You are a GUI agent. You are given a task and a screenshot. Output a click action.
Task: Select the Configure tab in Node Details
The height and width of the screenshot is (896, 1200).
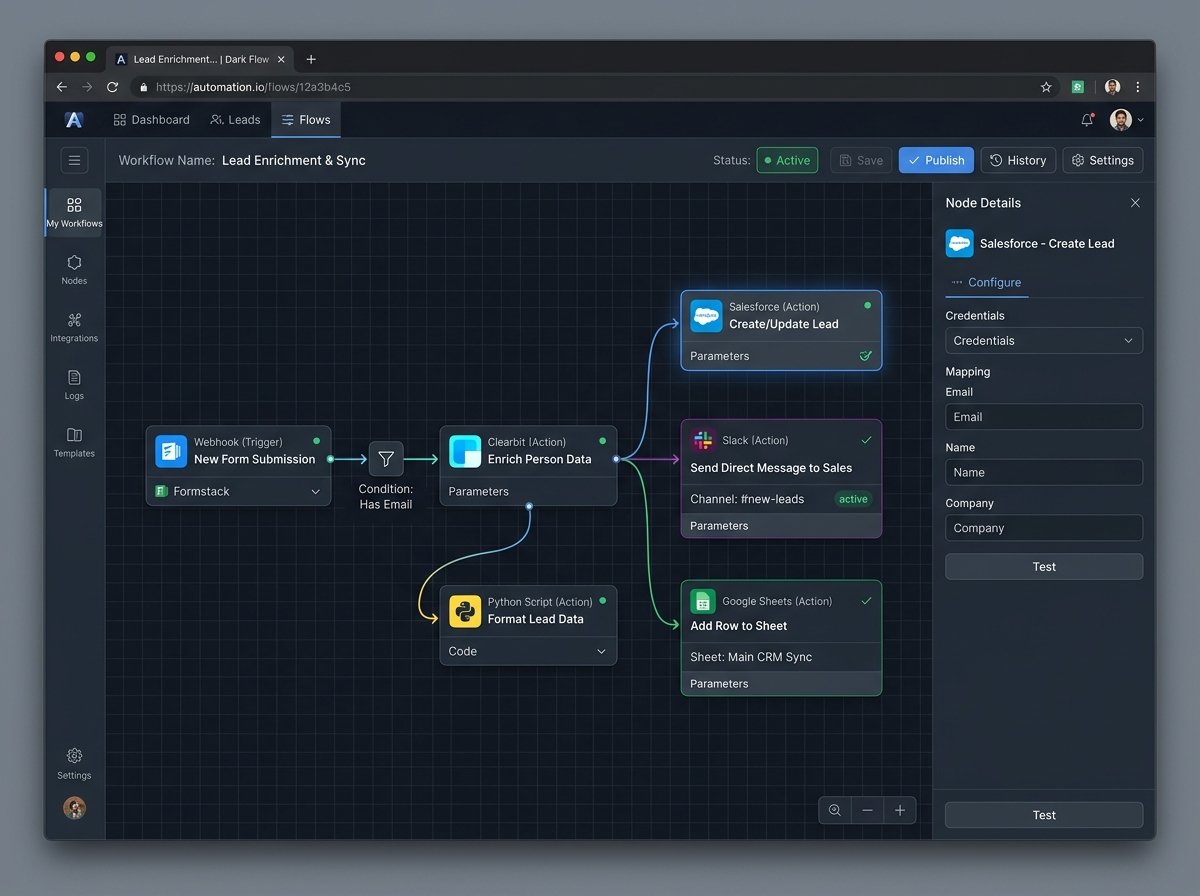(986, 283)
